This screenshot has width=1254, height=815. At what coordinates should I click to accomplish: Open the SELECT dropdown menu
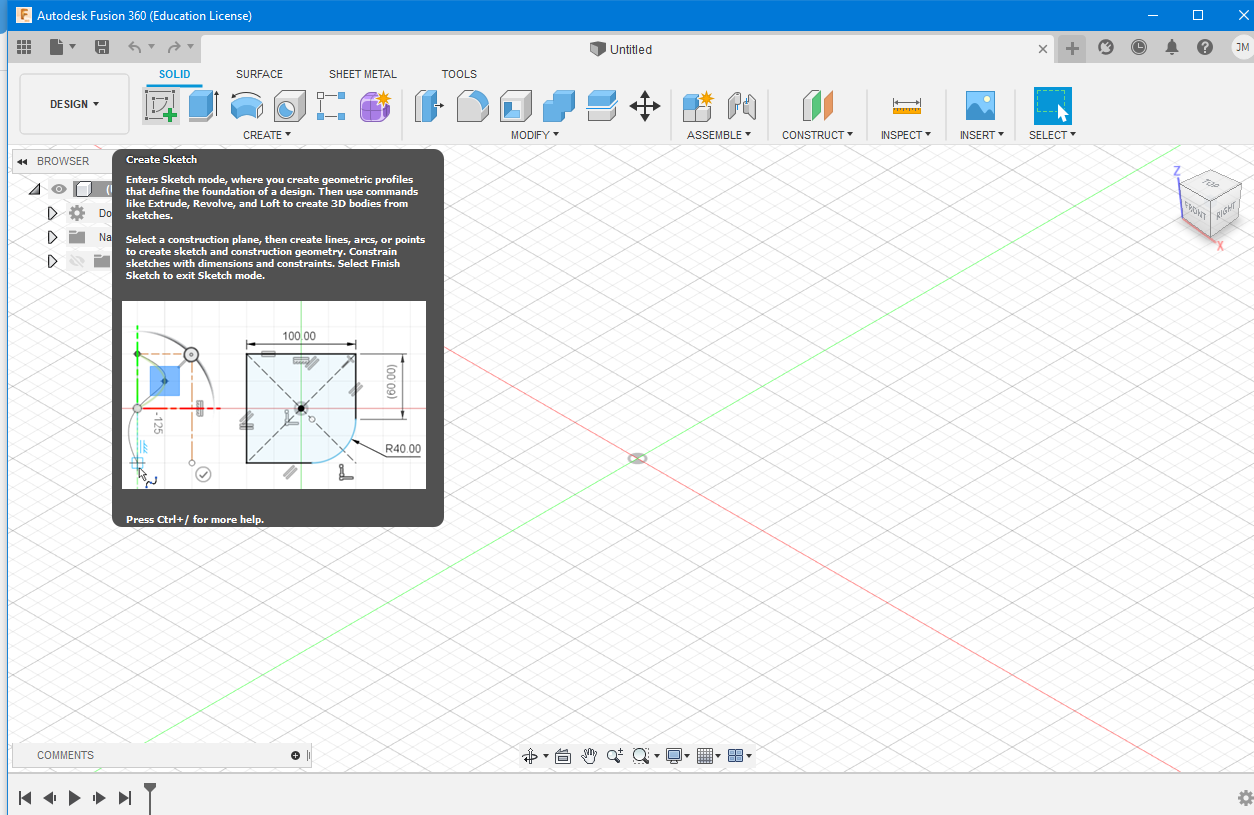coord(1052,135)
